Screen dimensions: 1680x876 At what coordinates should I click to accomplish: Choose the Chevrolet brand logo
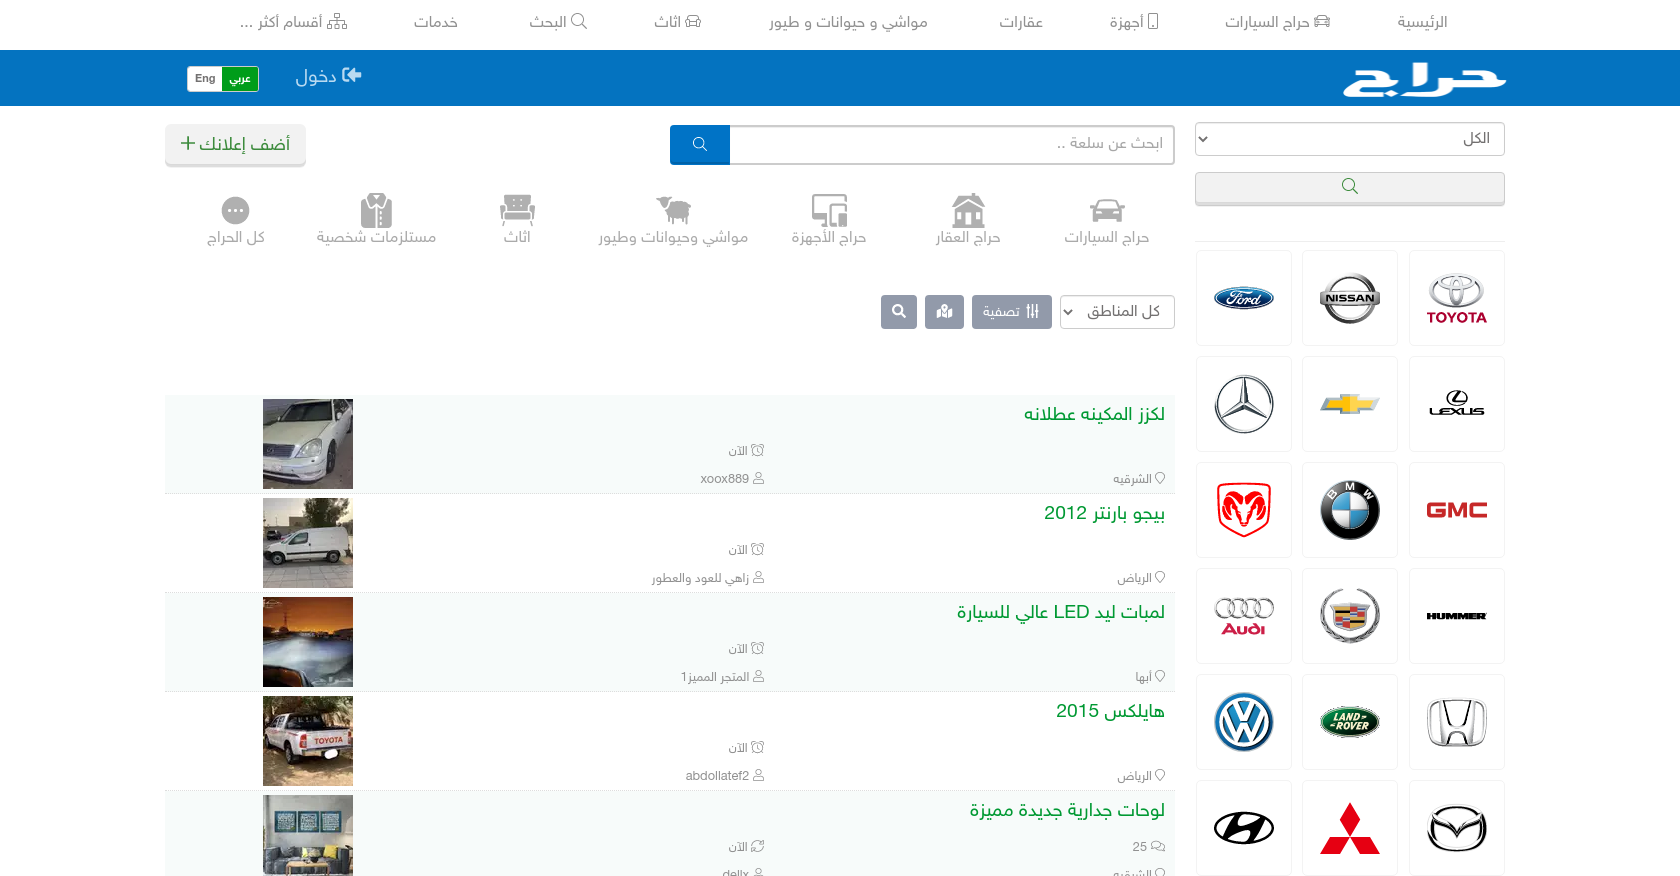coord(1350,404)
